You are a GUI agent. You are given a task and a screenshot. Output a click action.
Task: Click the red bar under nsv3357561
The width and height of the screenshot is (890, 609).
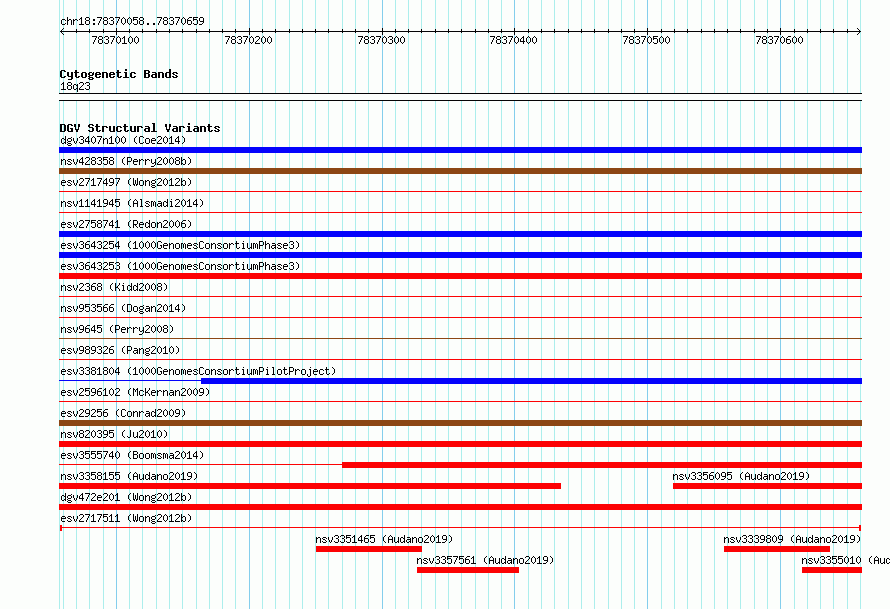click(x=468, y=570)
